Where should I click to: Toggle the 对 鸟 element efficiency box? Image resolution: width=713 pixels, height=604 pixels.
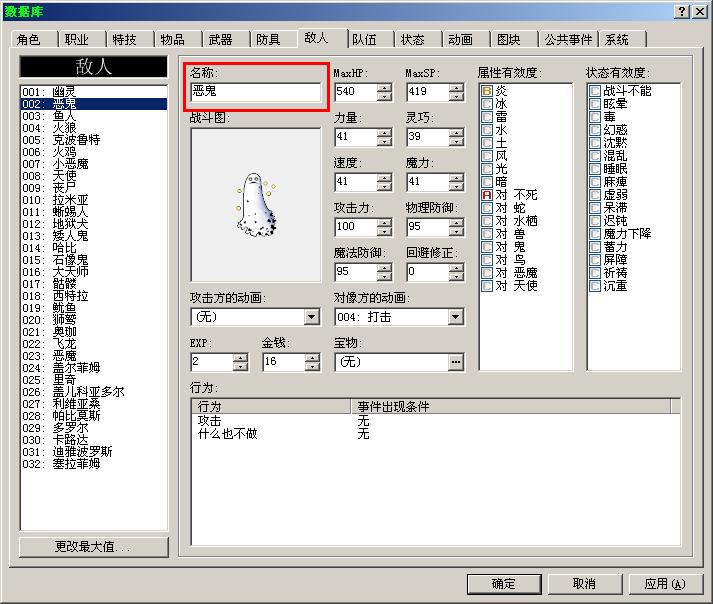tap(487, 260)
